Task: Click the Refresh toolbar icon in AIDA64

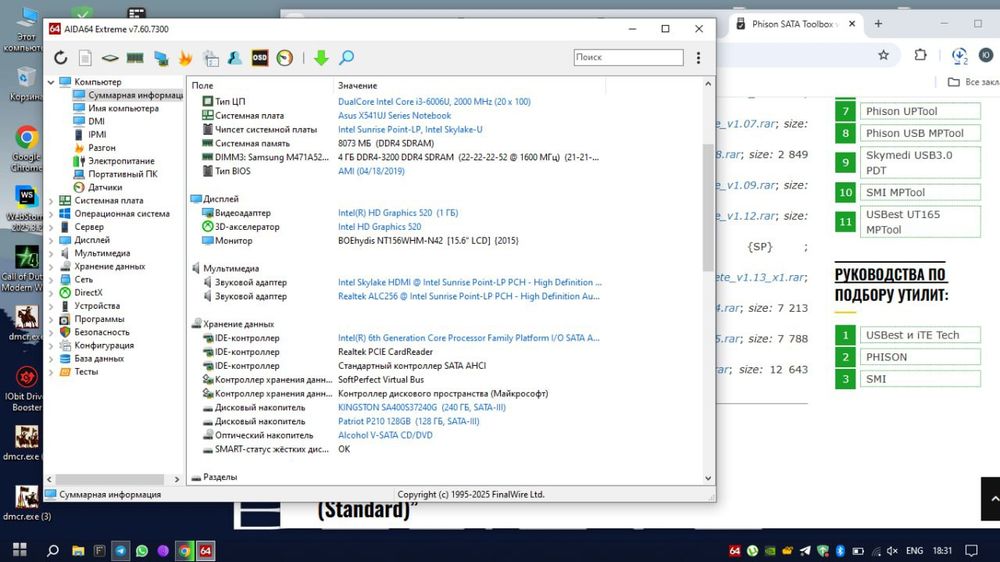Action: pyautogui.click(x=61, y=58)
